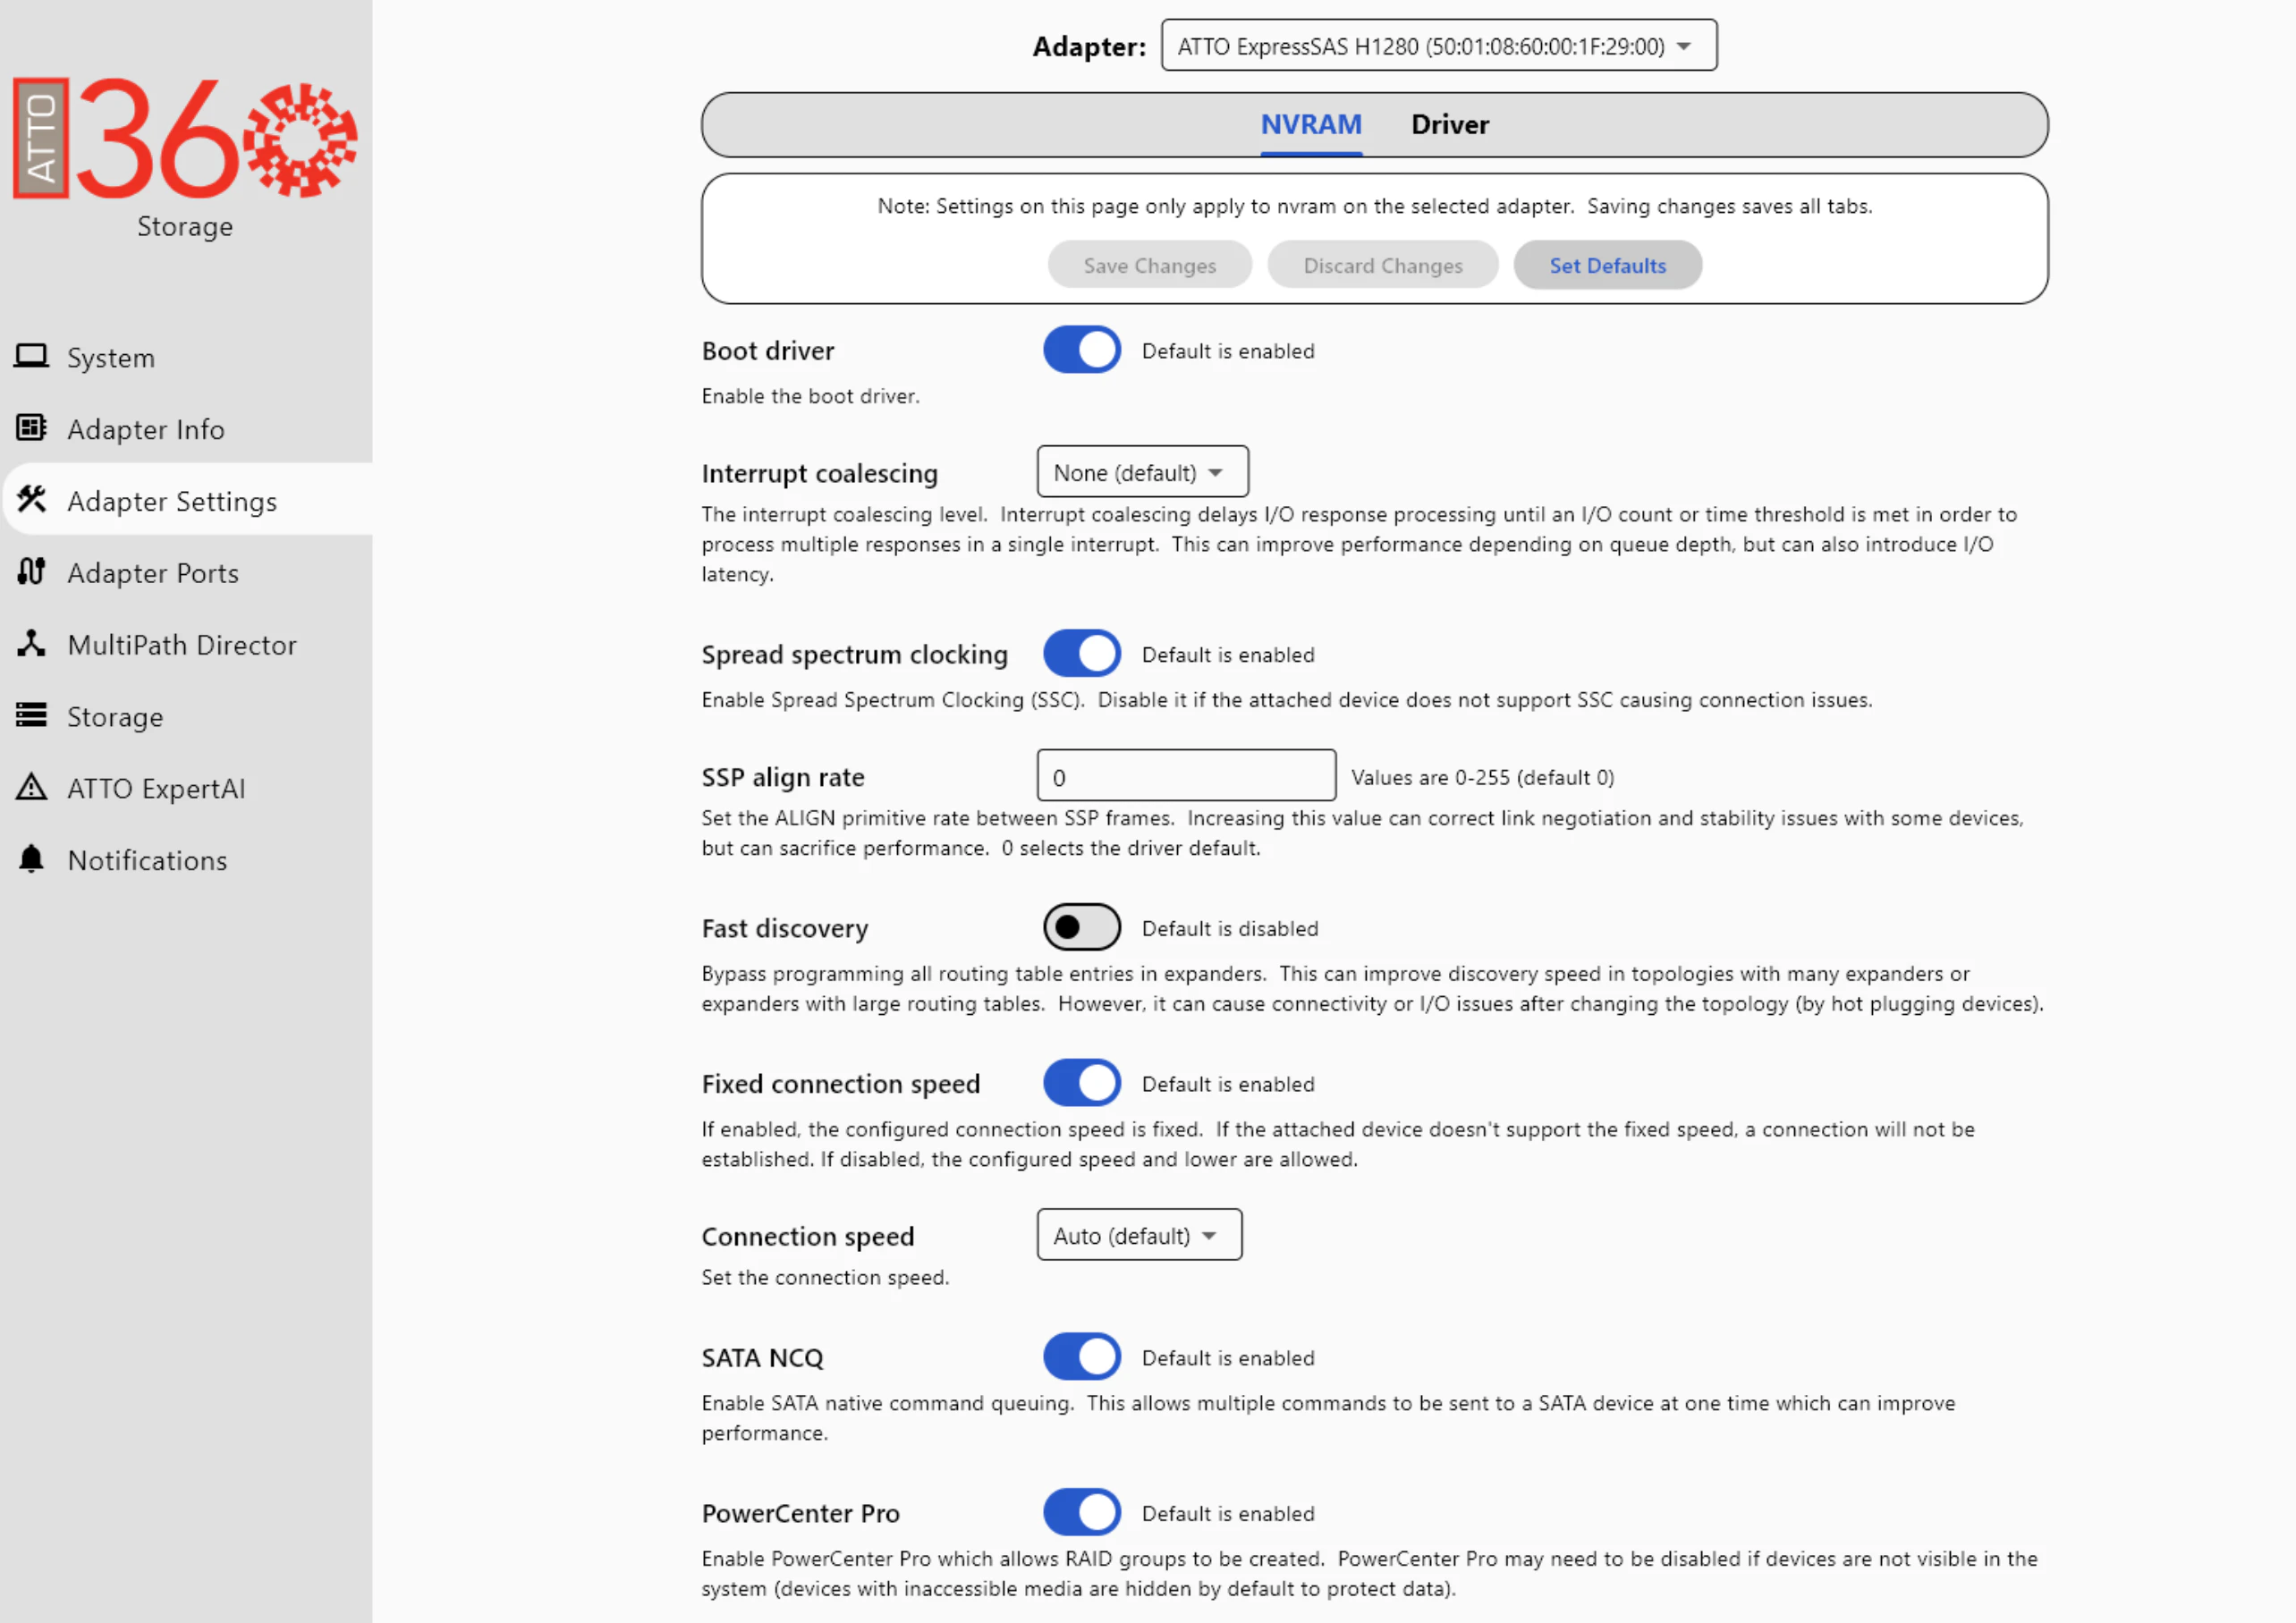Open the Connection speed dropdown
This screenshot has height=1623, width=2296.
pyautogui.click(x=1140, y=1235)
